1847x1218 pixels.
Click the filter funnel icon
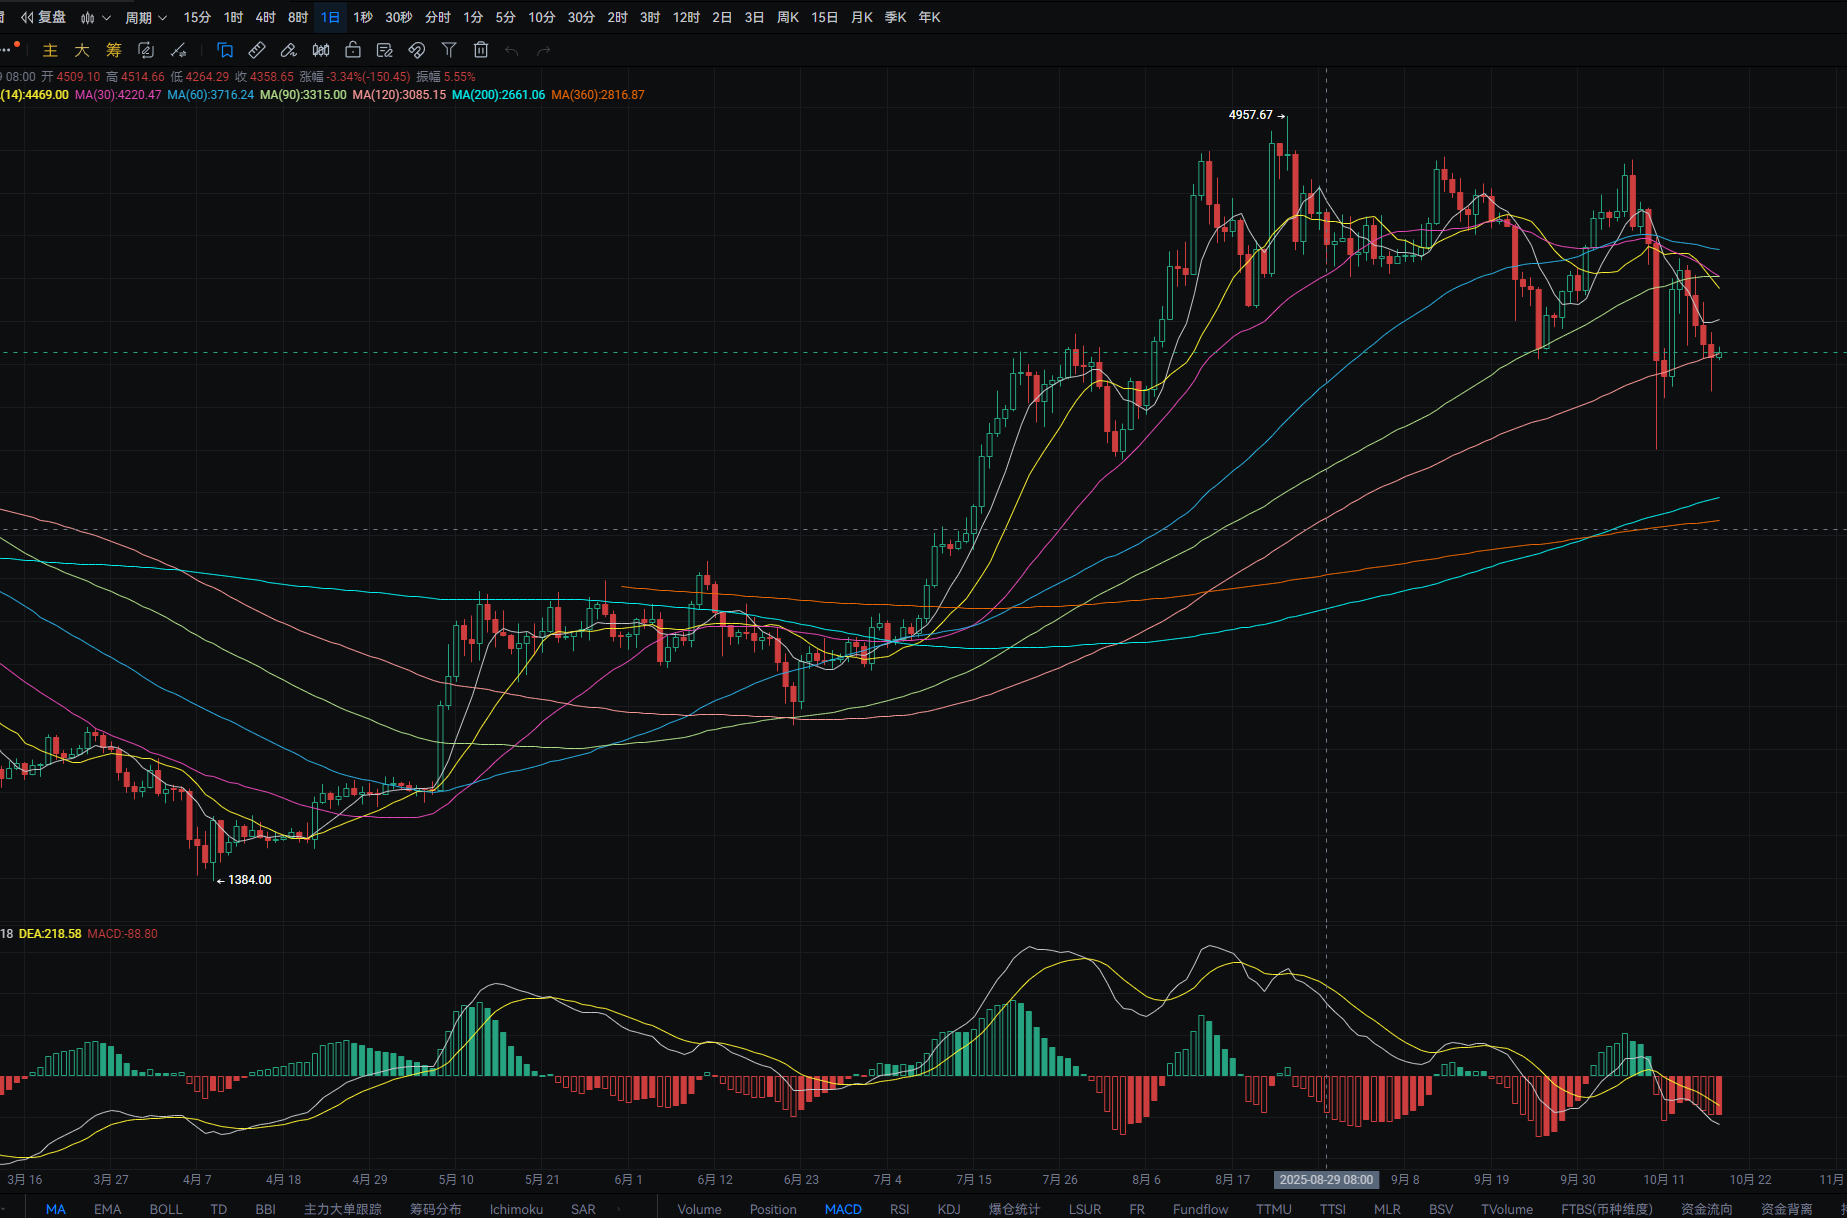click(x=449, y=50)
